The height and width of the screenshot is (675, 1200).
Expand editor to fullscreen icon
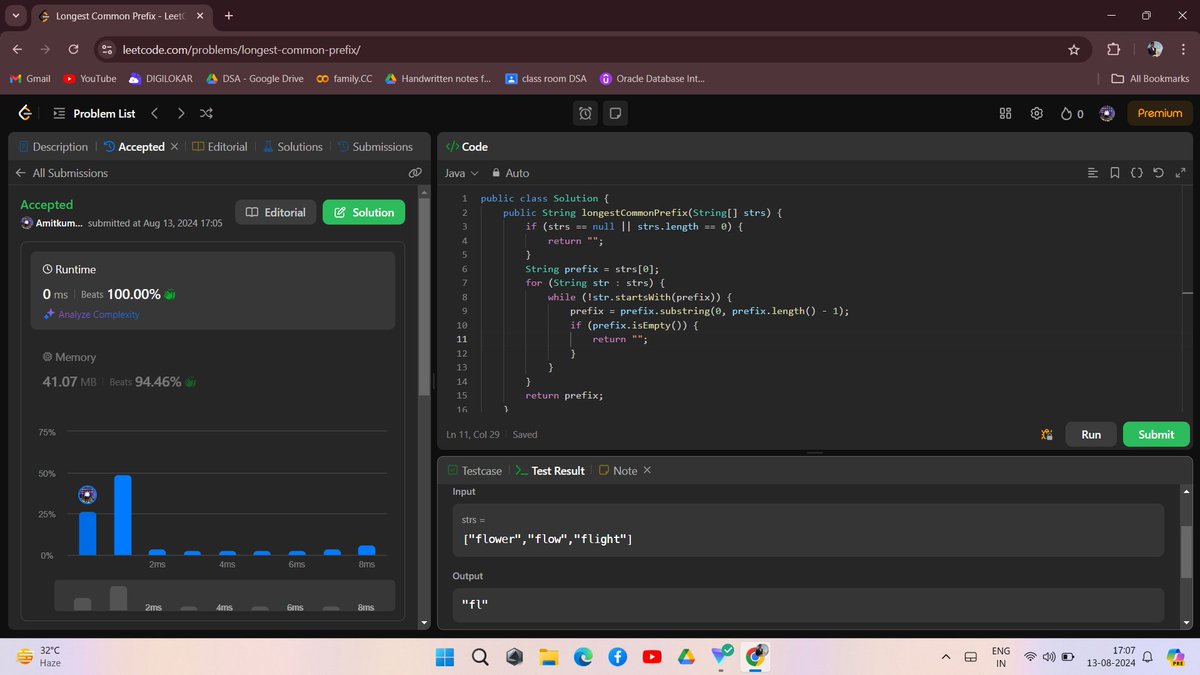pyautogui.click(x=1180, y=173)
